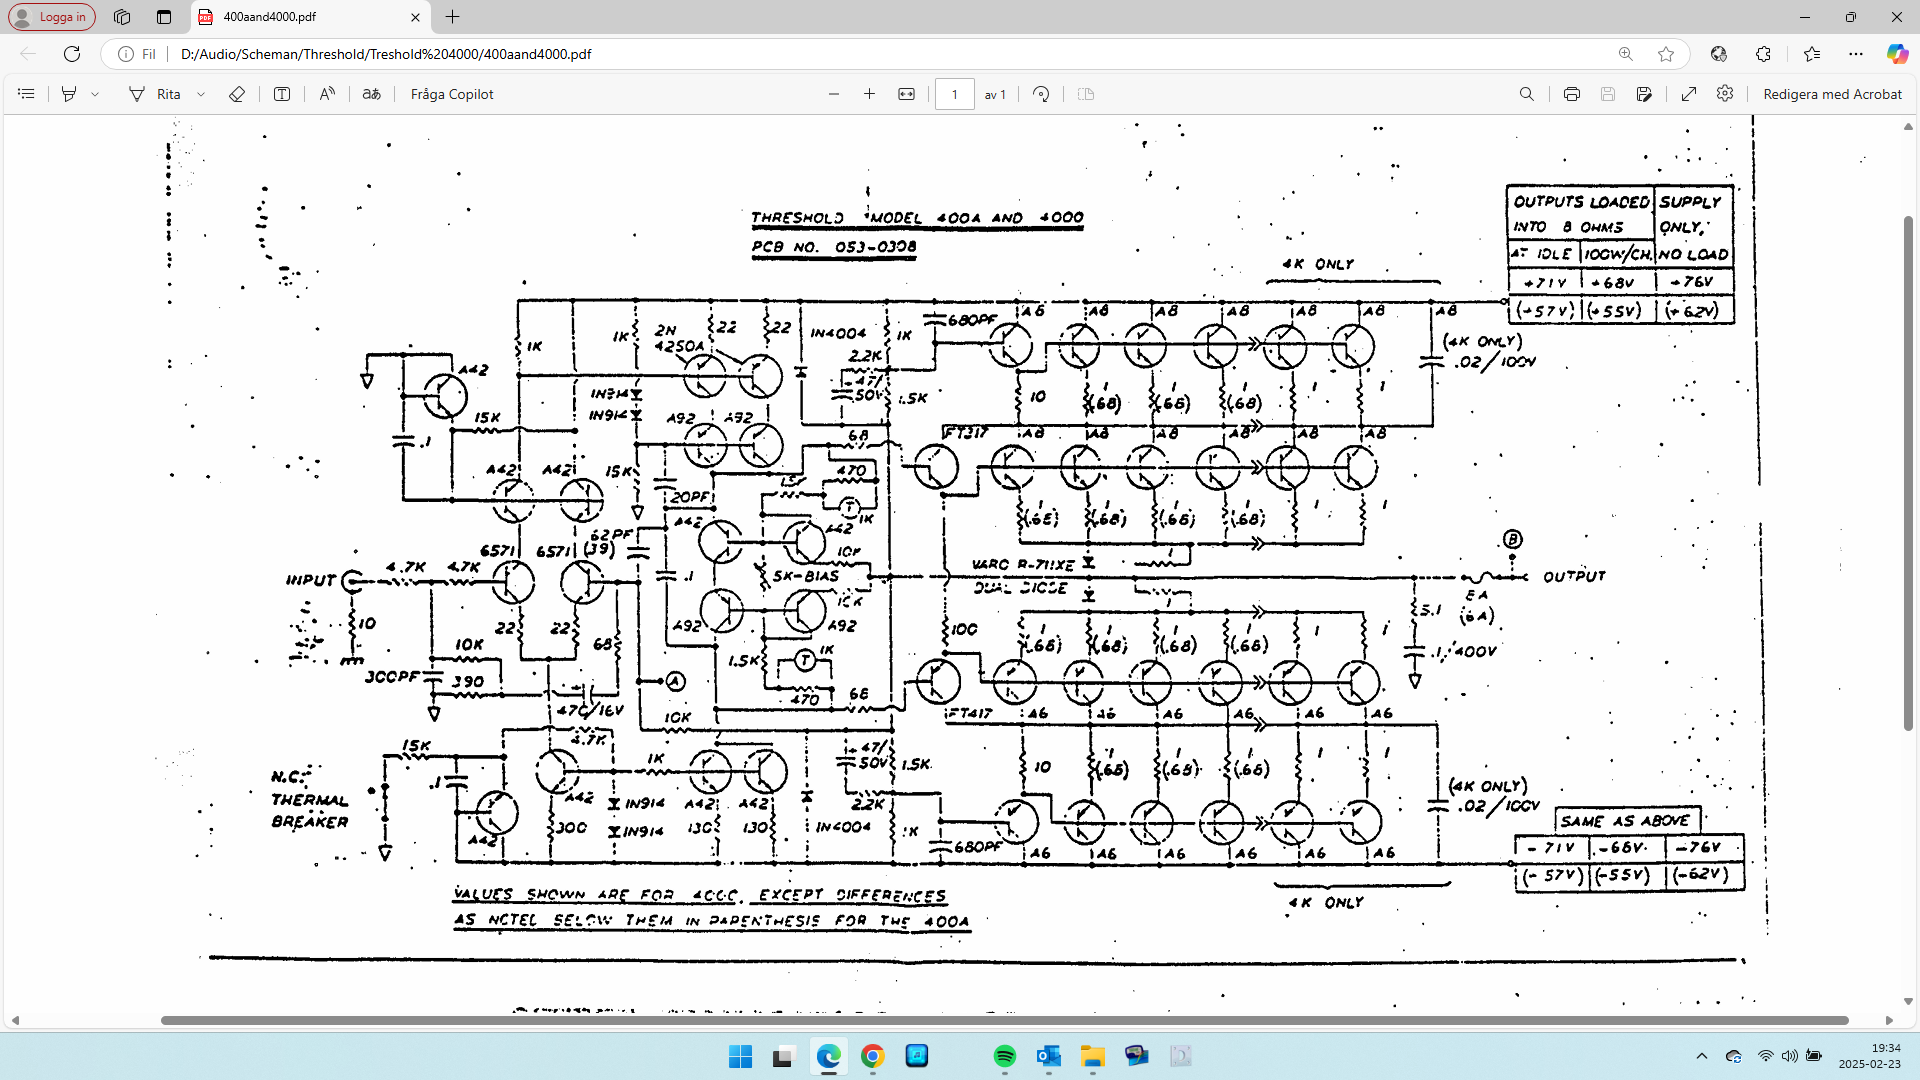Screen dimensions: 1920x1080
Task: Open Outlook from the taskbar
Action: (x=1049, y=1056)
